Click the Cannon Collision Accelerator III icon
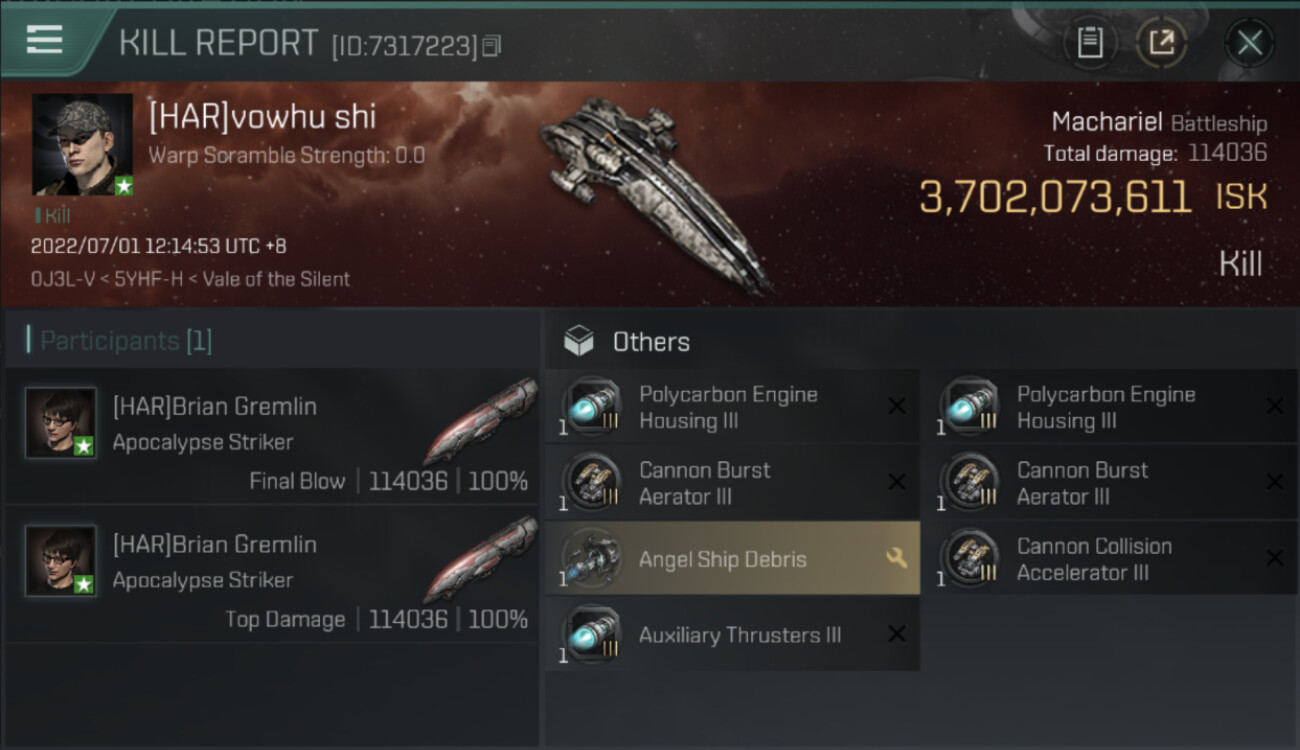 tap(969, 559)
